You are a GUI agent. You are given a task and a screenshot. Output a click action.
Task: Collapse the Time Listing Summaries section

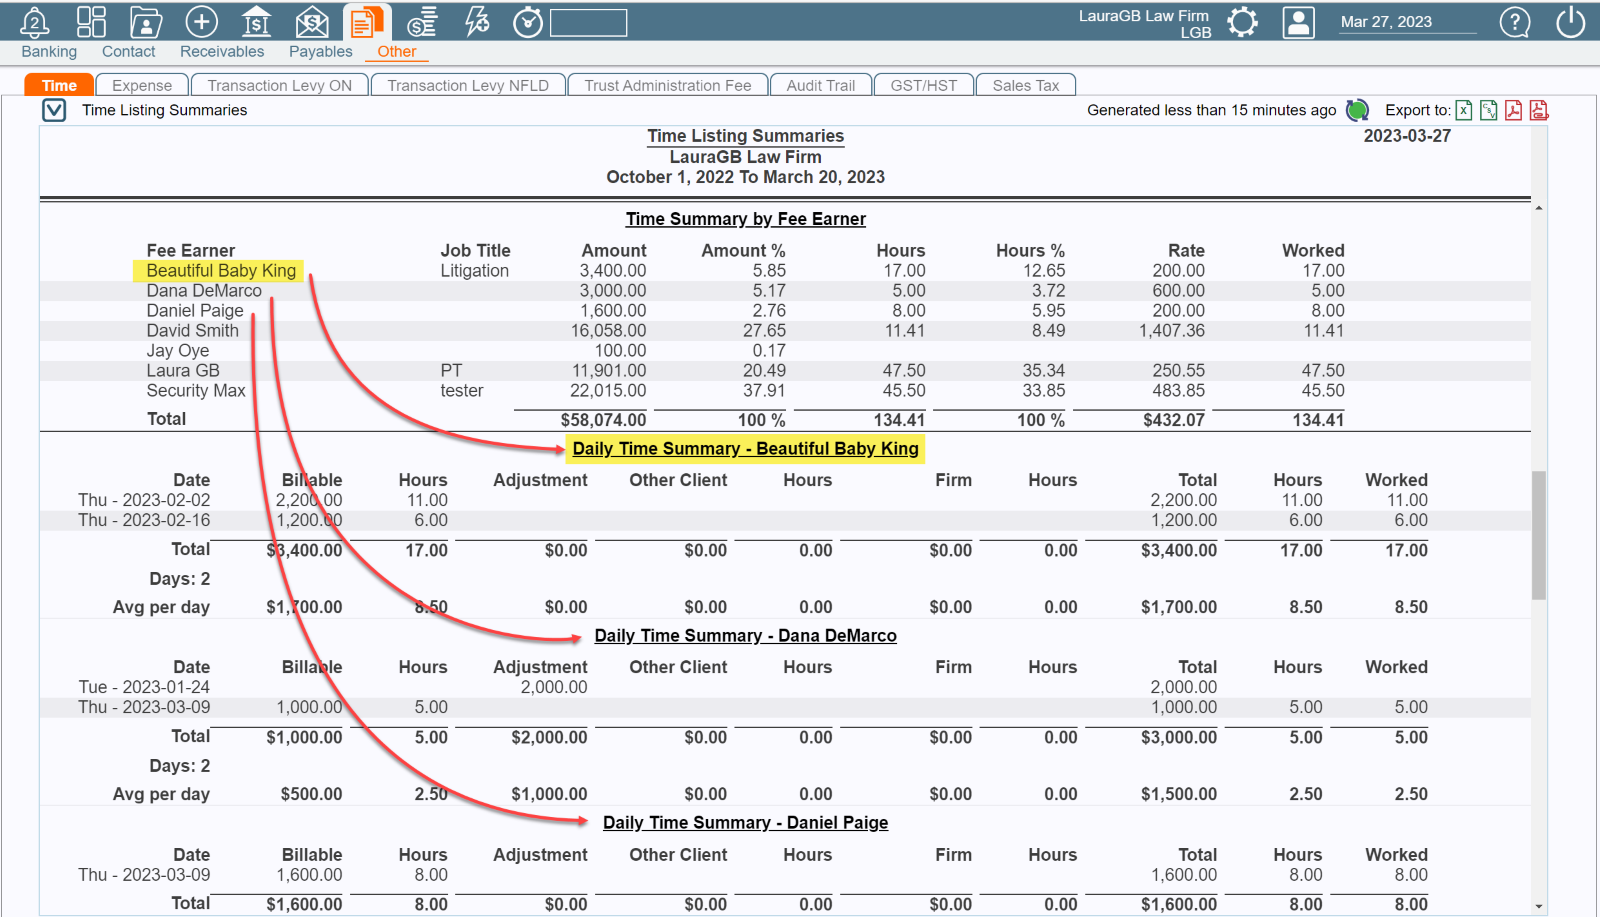tap(54, 110)
